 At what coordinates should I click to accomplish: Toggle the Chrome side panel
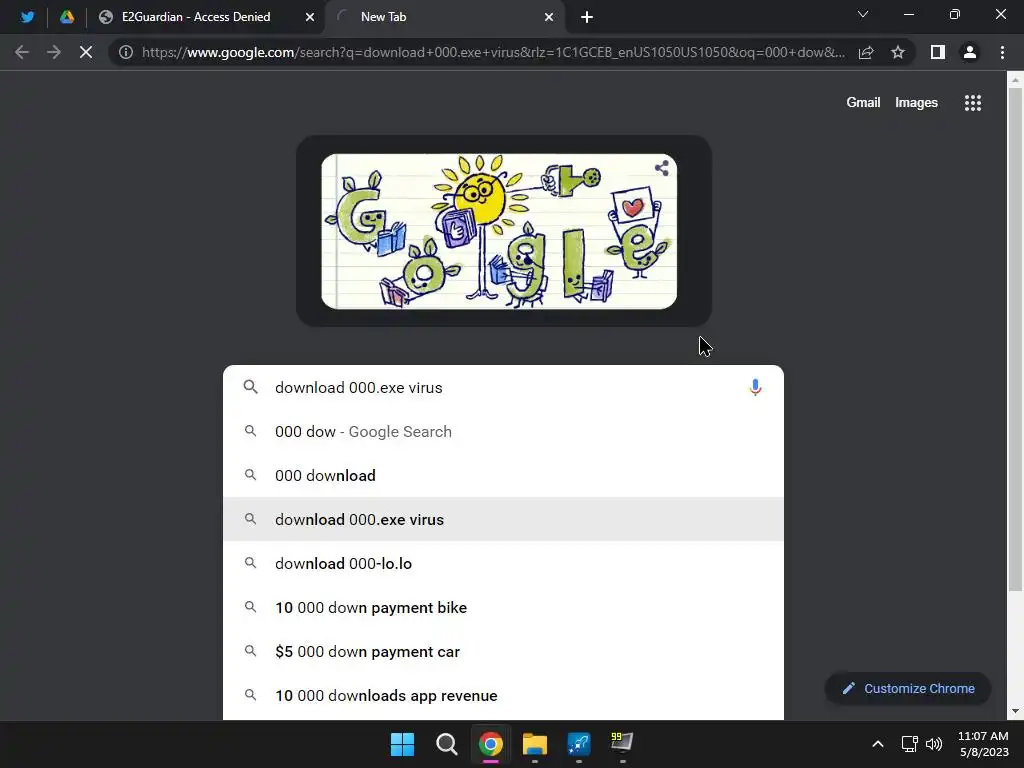[938, 52]
